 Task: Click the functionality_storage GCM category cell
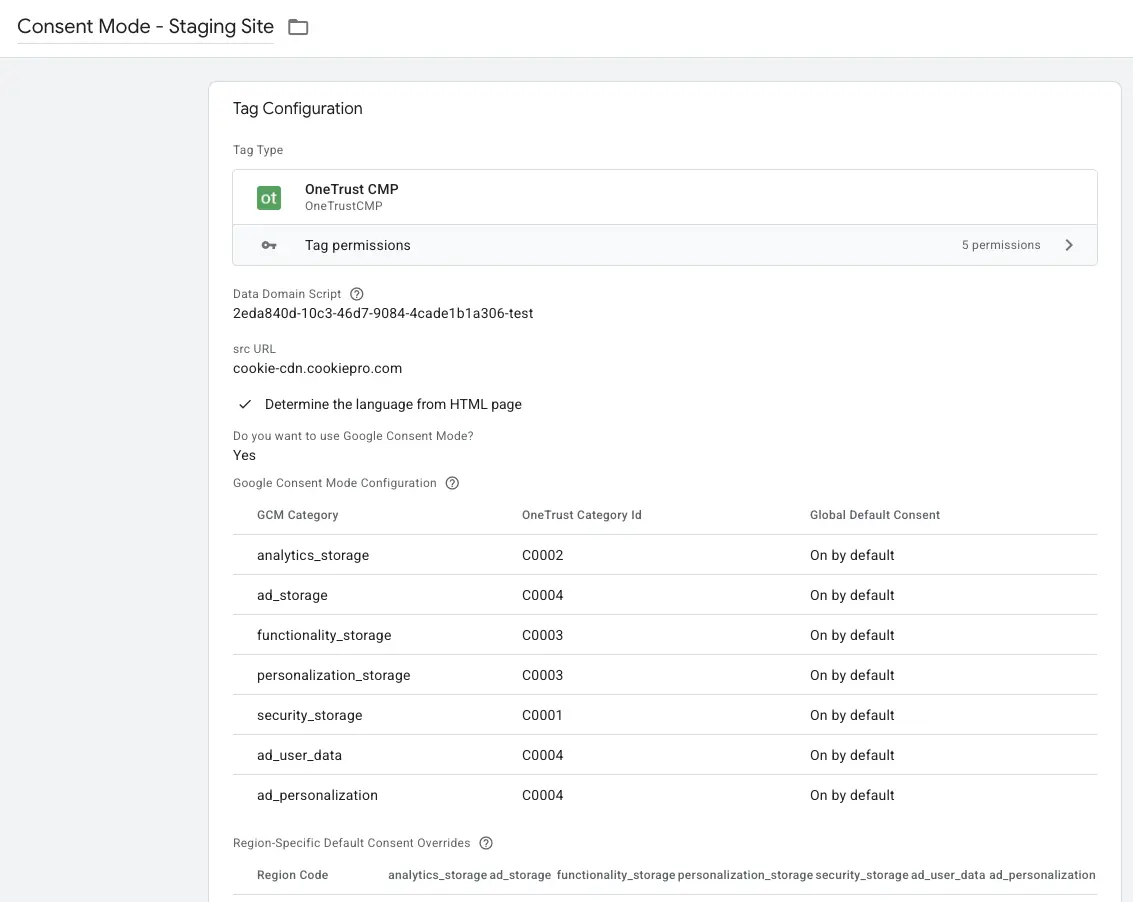tap(324, 635)
